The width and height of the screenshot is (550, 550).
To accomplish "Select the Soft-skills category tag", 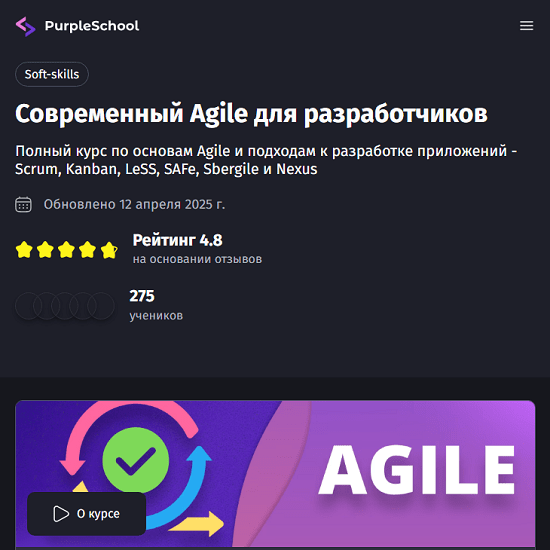I will pyautogui.click(x=52, y=74).
